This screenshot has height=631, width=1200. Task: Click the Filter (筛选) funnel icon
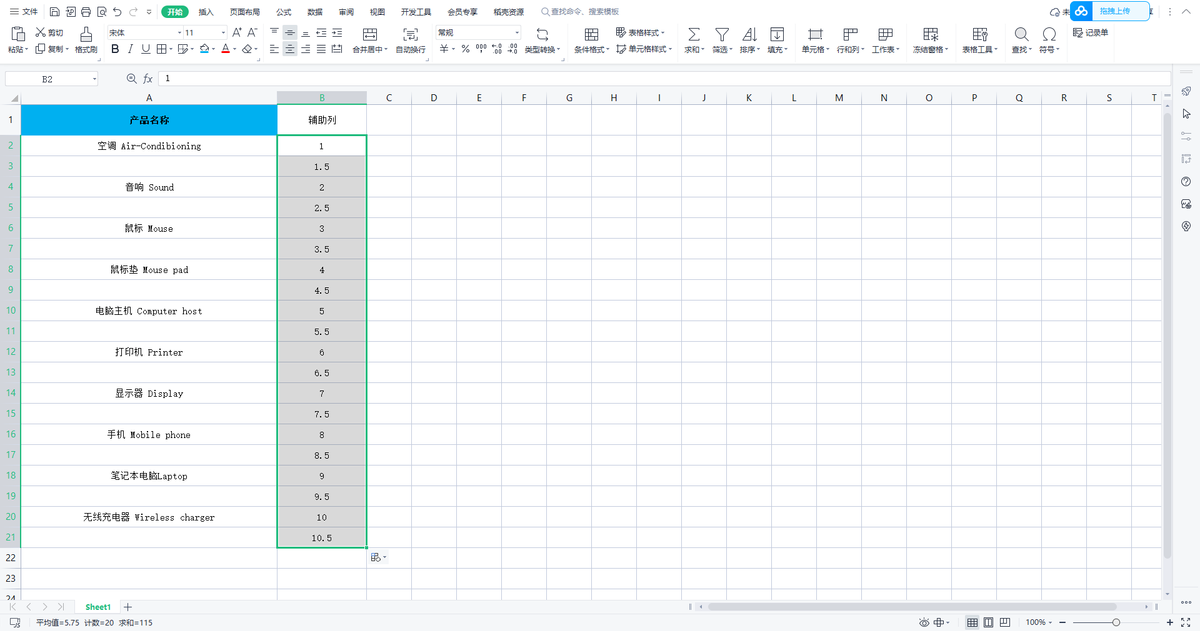[x=721, y=34]
